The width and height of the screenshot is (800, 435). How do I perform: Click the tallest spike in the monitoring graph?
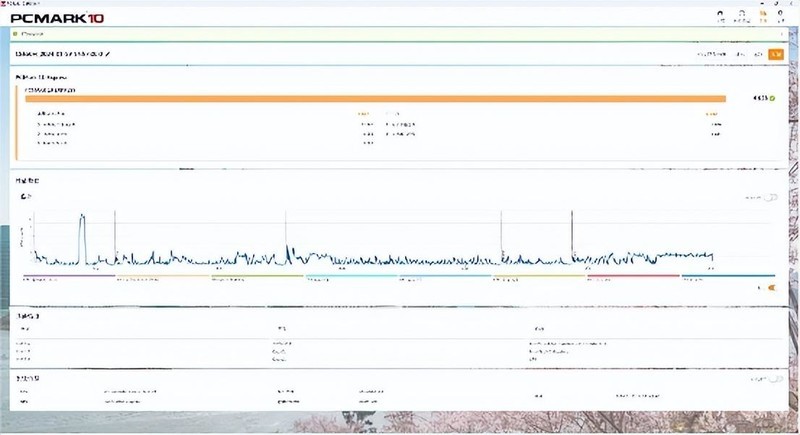83,216
